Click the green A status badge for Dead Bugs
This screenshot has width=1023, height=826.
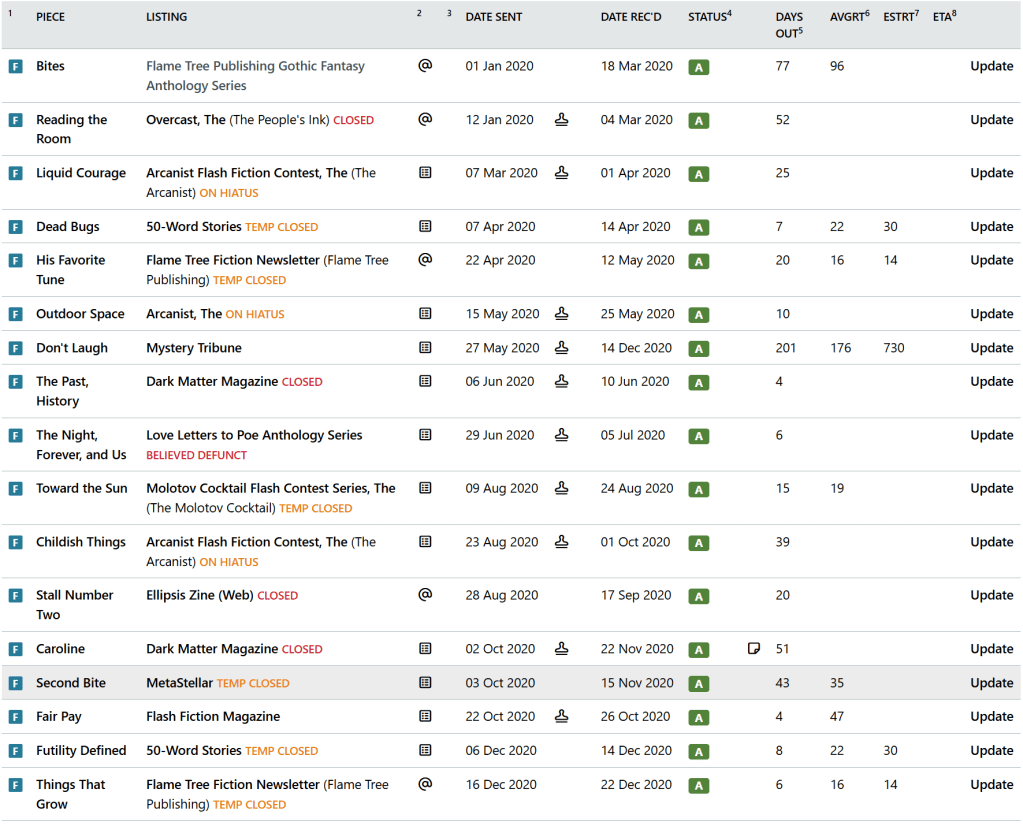(x=698, y=227)
